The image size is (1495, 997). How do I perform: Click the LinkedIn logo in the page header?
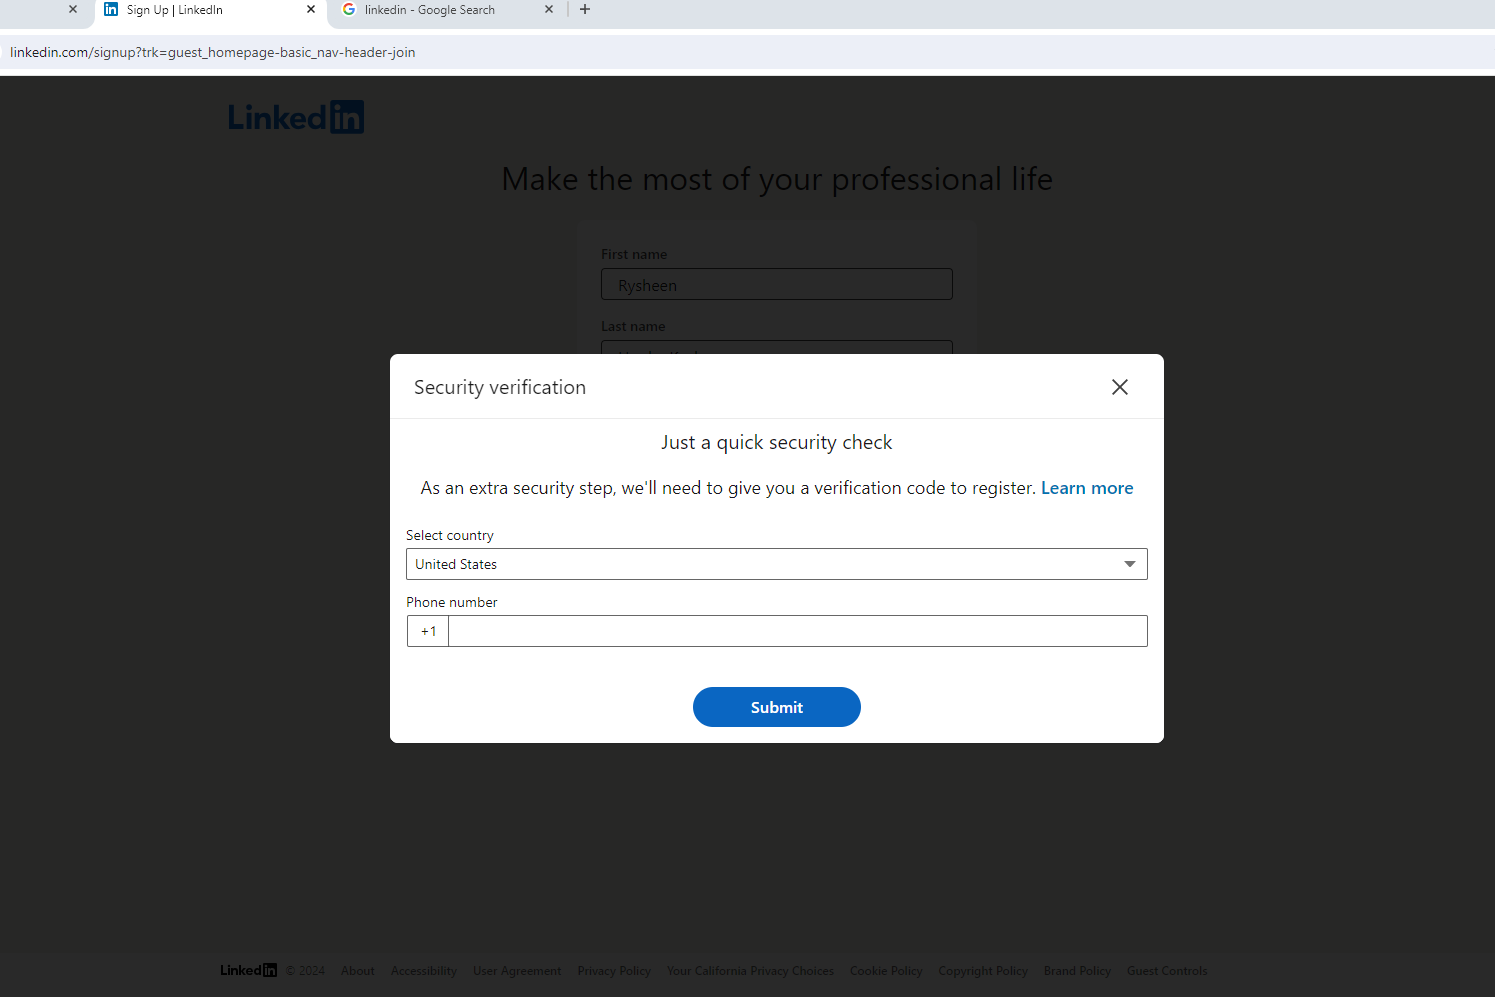[296, 117]
